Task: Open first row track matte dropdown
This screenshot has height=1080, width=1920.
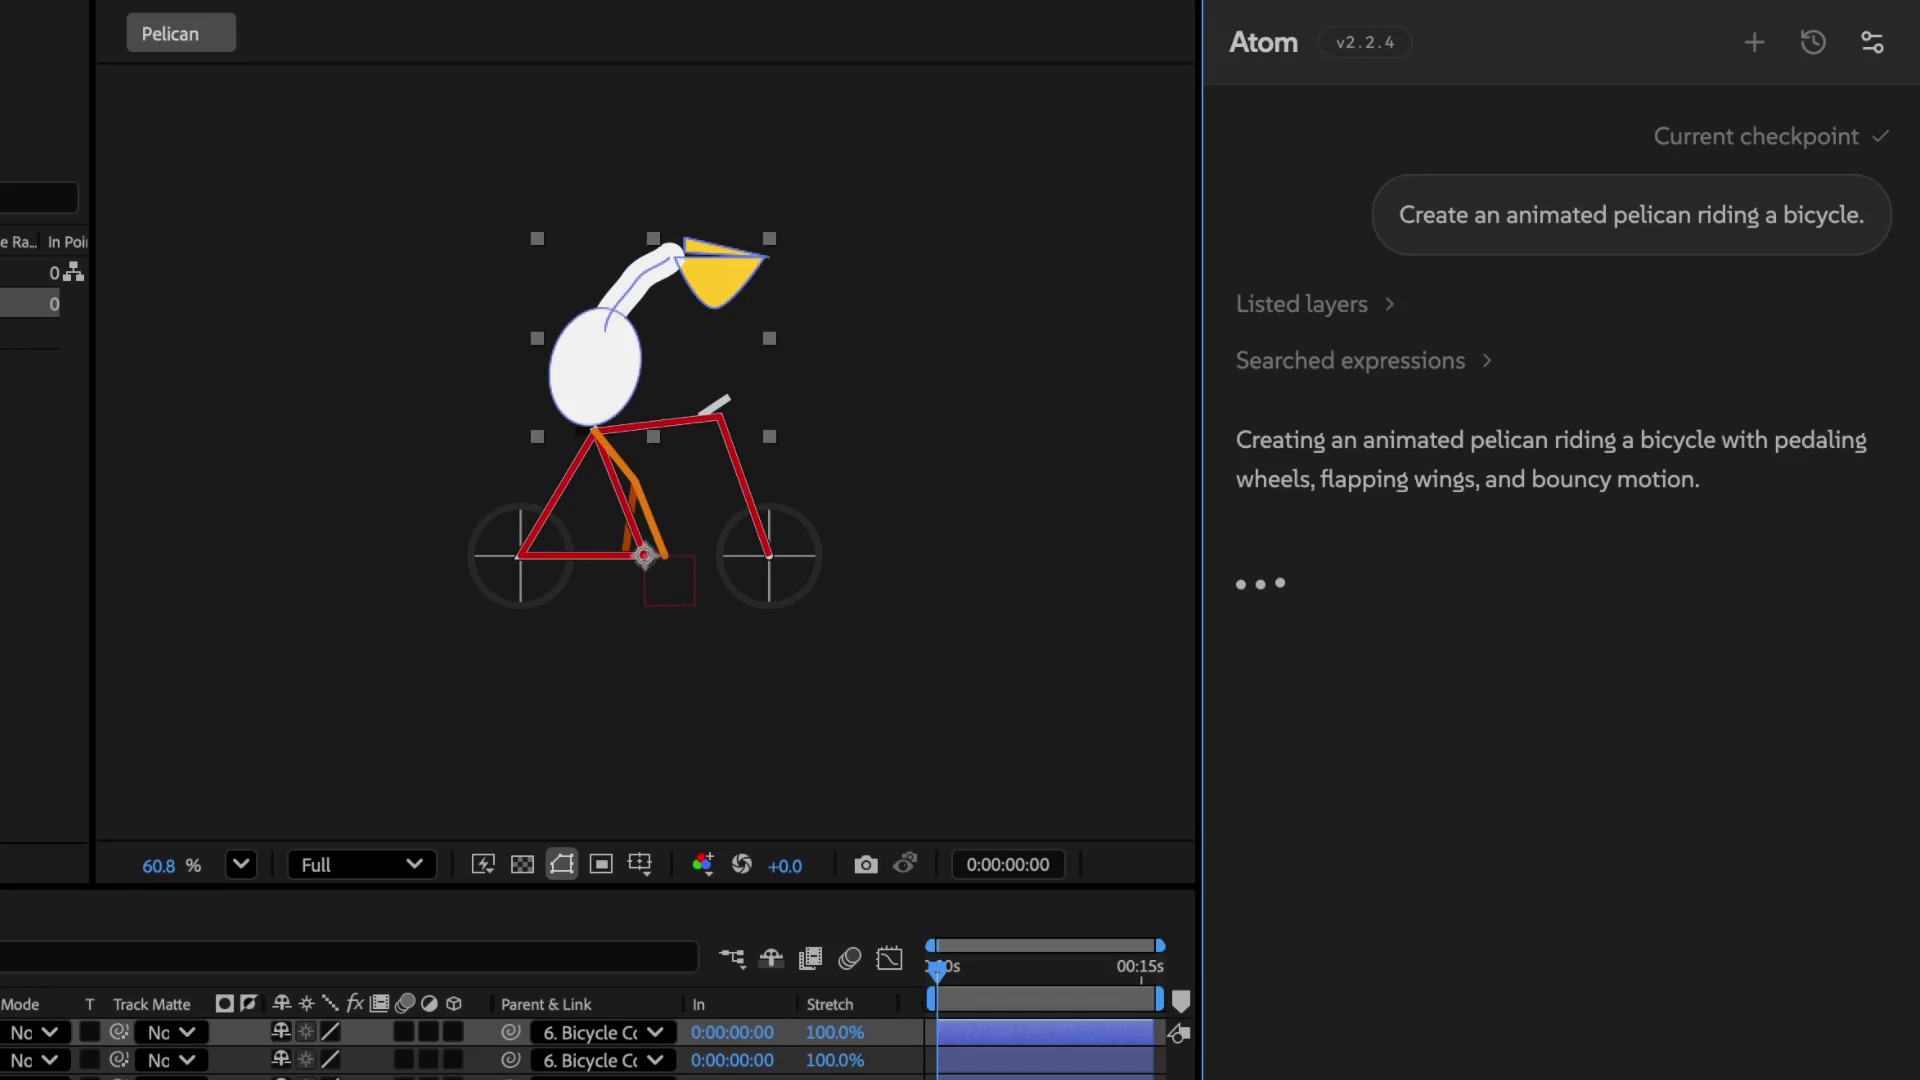Action: tap(172, 1032)
